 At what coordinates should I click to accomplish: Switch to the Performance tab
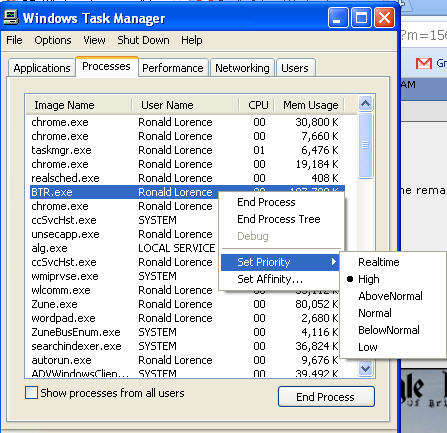pyautogui.click(x=173, y=68)
